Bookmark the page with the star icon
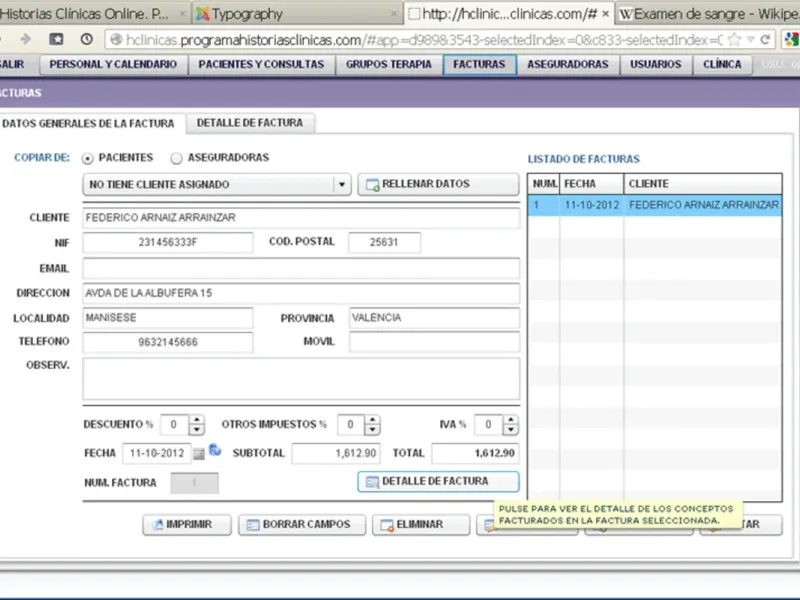This screenshot has width=800, height=600. pos(734,39)
